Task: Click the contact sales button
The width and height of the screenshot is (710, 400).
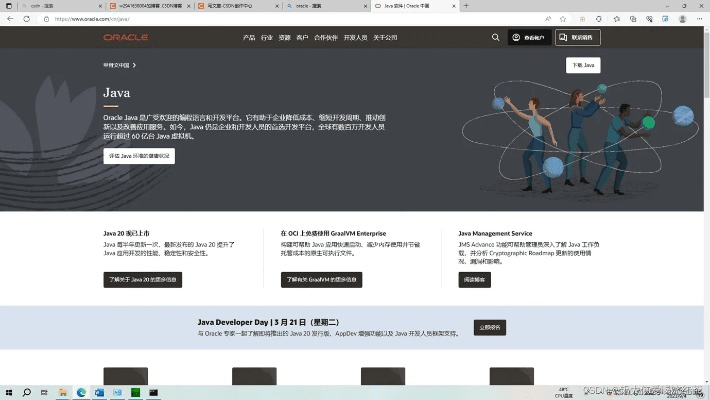Action: click(578, 38)
